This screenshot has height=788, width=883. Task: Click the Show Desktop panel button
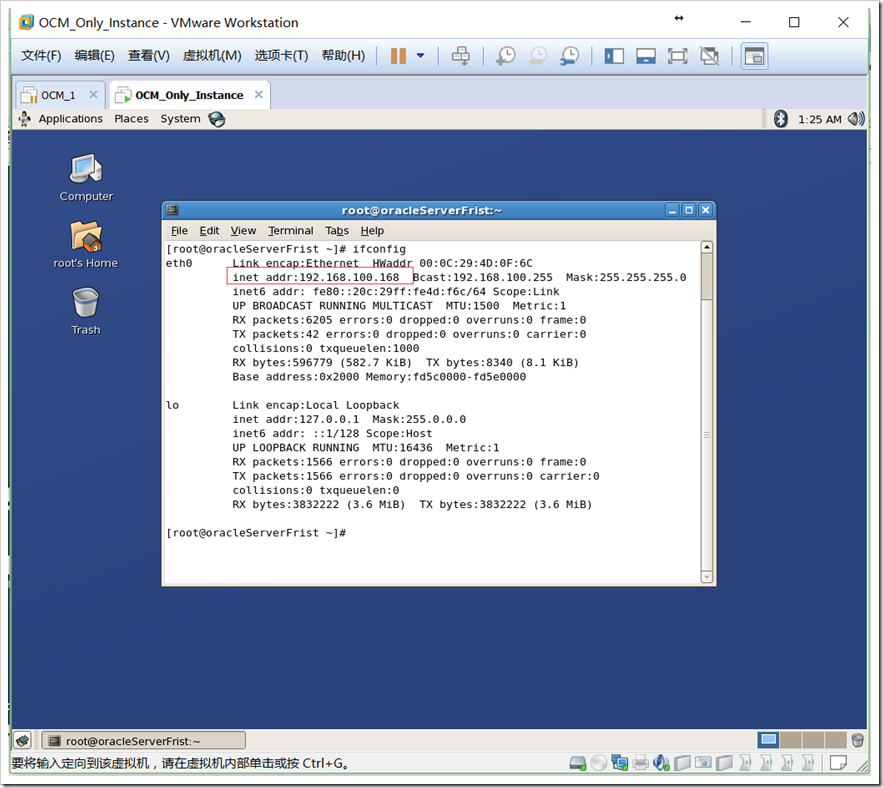pyautogui.click(x=23, y=740)
